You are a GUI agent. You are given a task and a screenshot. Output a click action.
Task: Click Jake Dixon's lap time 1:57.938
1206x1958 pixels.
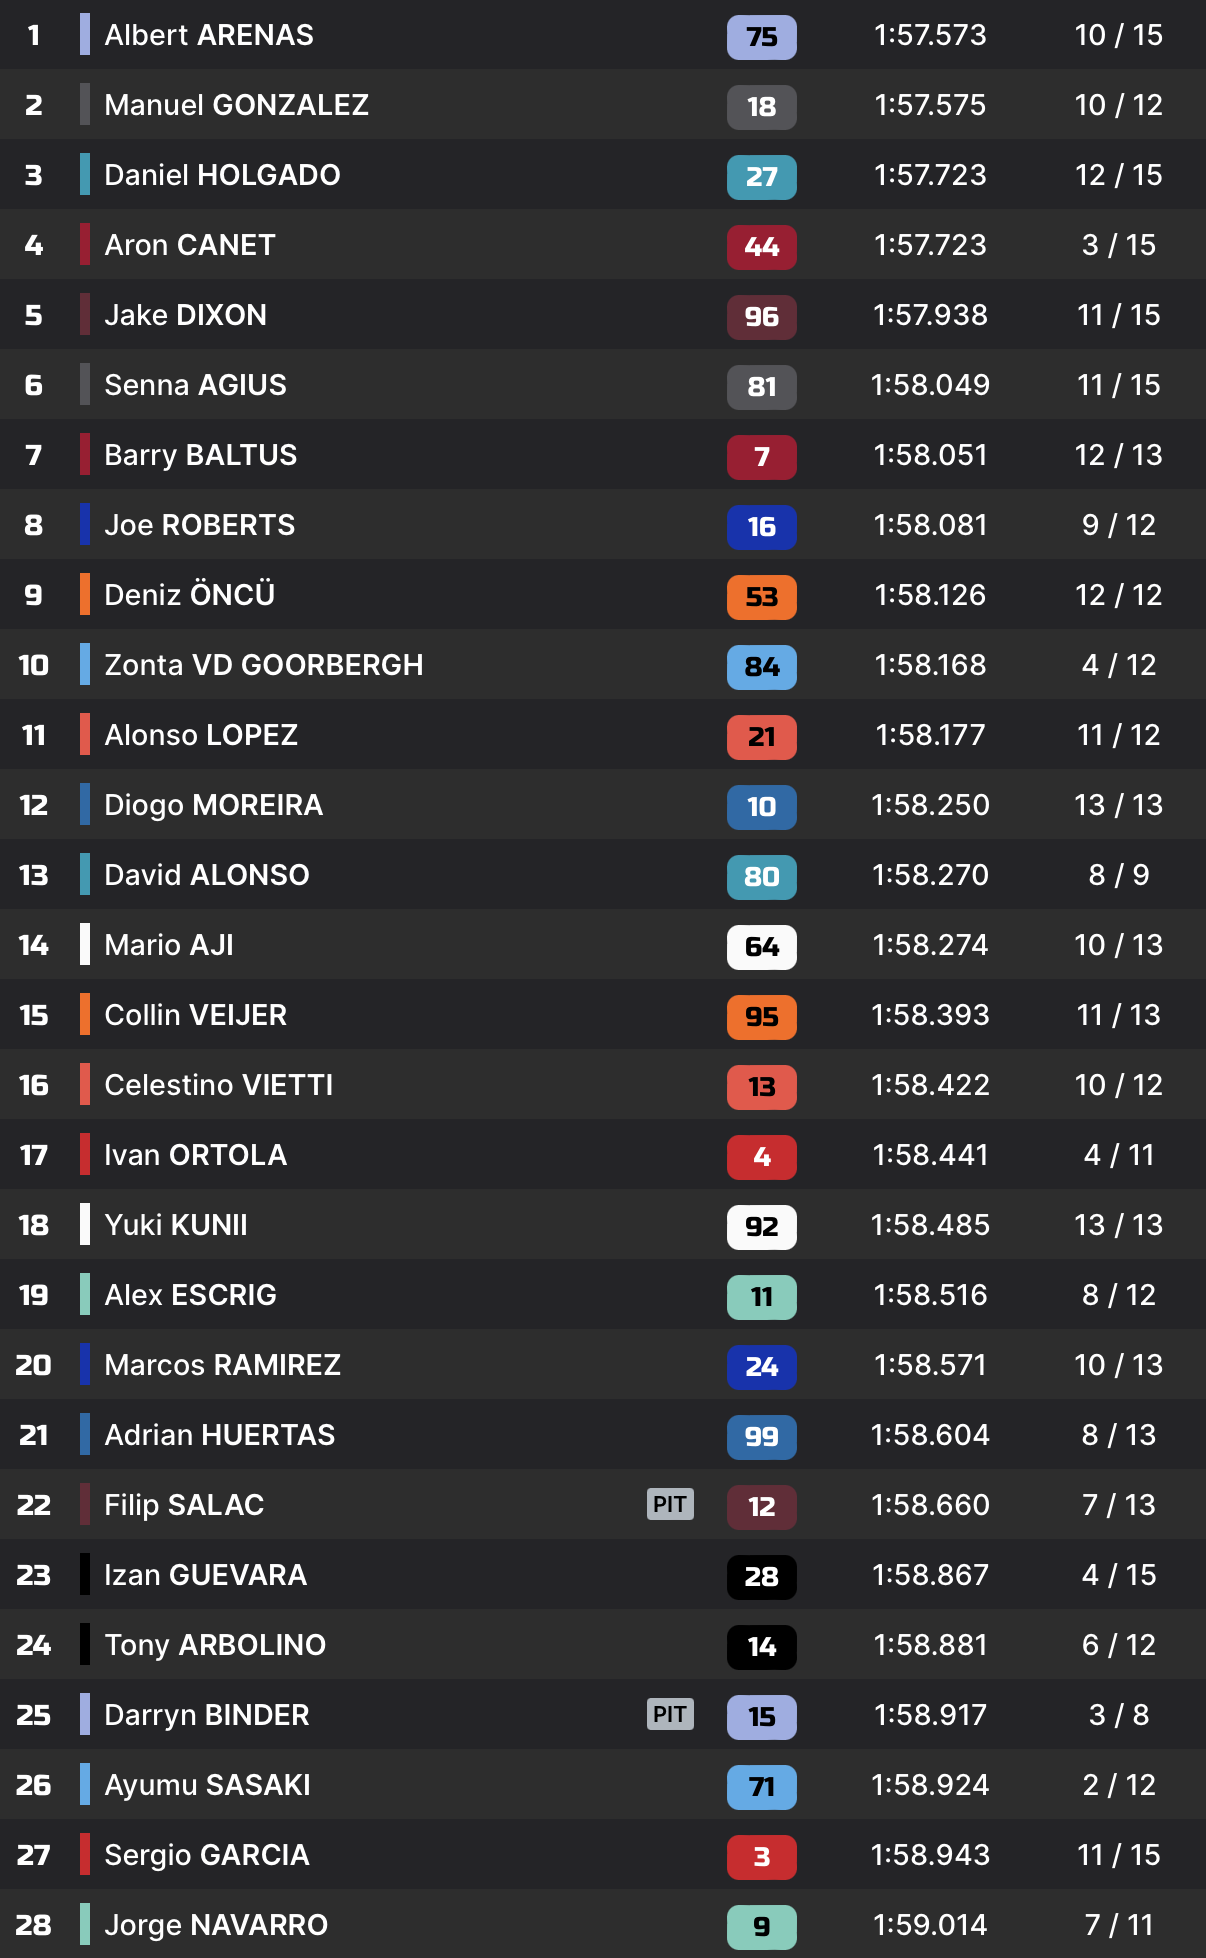point(930,315)
